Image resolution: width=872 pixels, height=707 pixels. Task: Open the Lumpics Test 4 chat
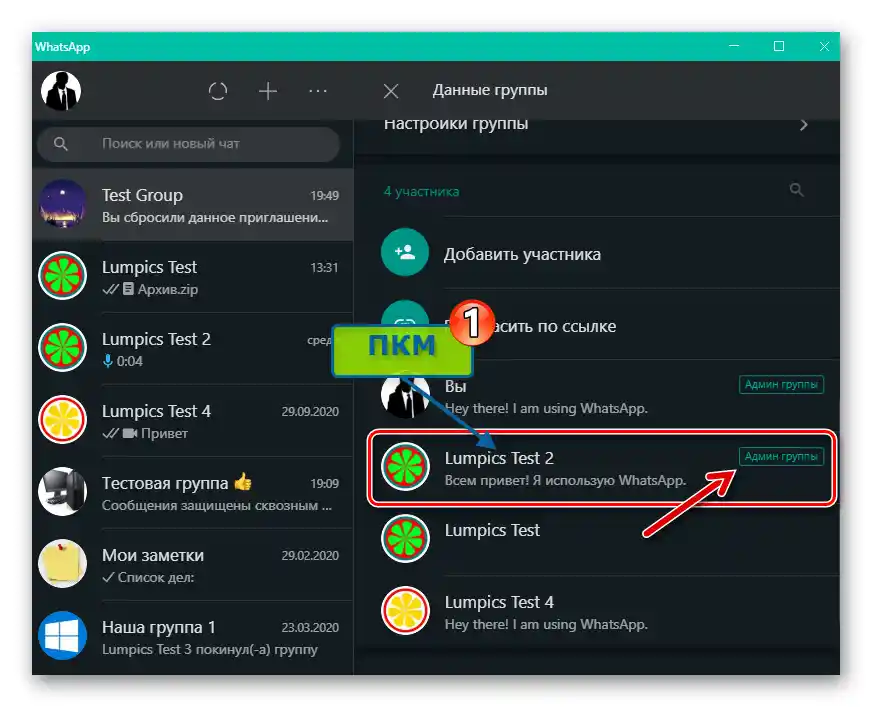tap(193, 421)
